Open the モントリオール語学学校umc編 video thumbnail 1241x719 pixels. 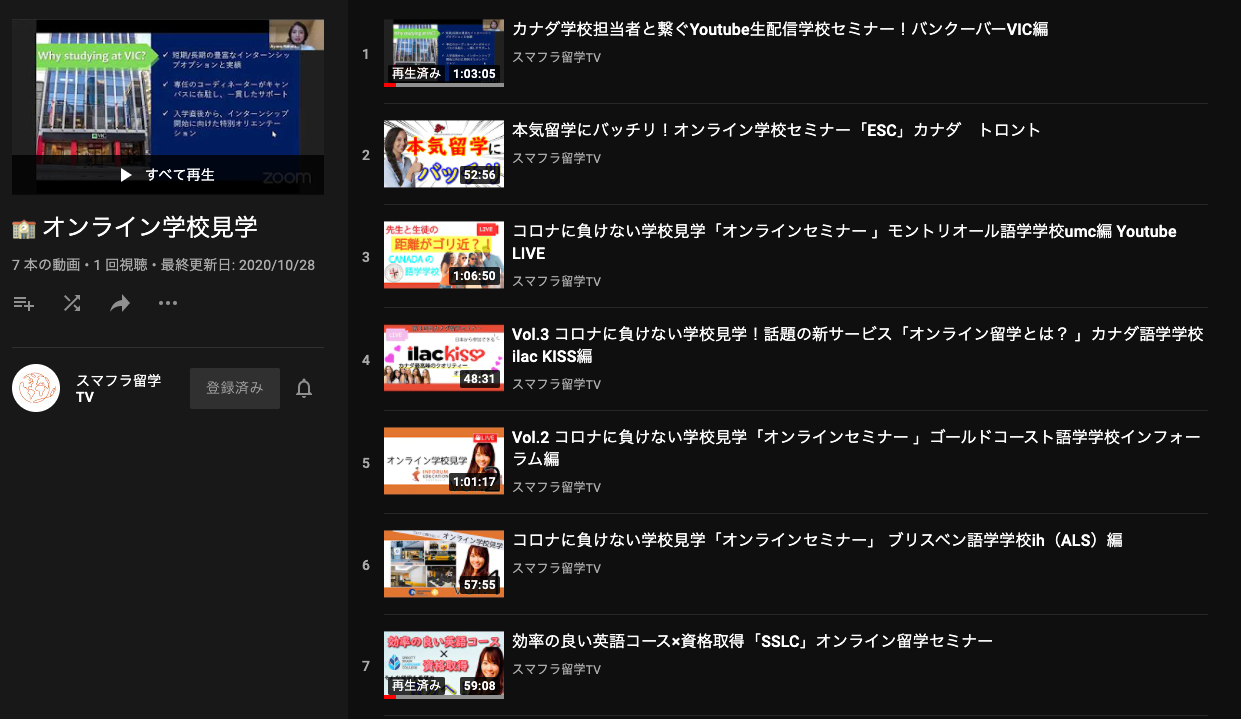click(x=444, y=255)
